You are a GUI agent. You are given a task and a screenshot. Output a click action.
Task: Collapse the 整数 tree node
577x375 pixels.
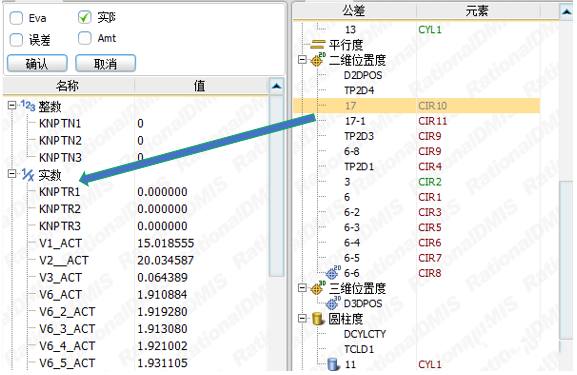[x=12, y=106]
